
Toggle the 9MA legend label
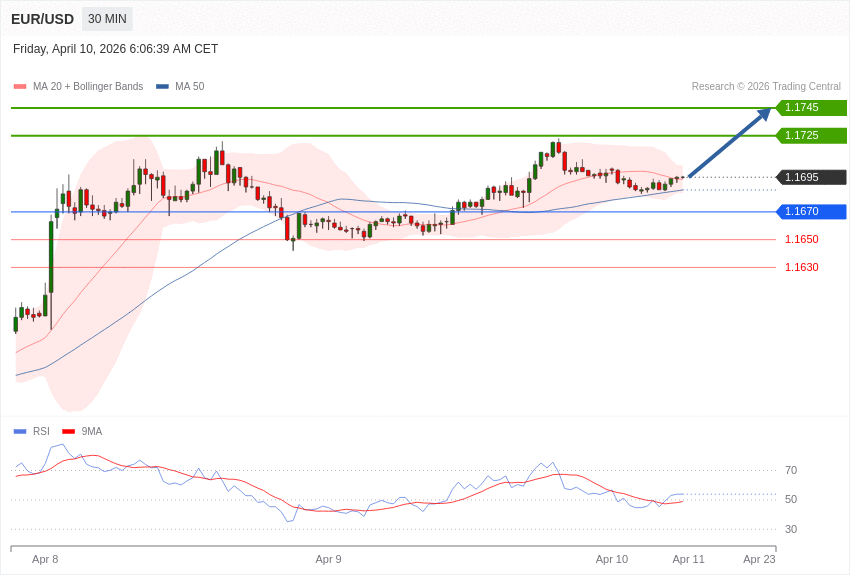[92, 432]
